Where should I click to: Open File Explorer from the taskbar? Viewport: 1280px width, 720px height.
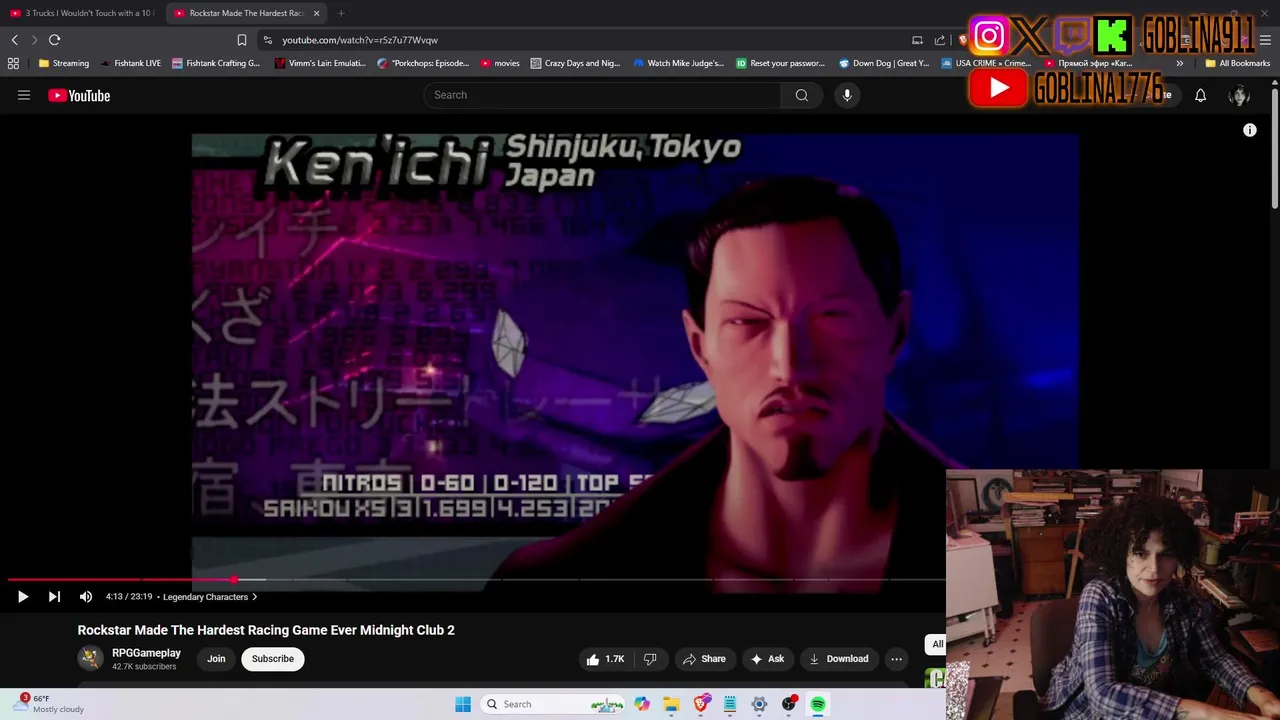coord(671,704)
